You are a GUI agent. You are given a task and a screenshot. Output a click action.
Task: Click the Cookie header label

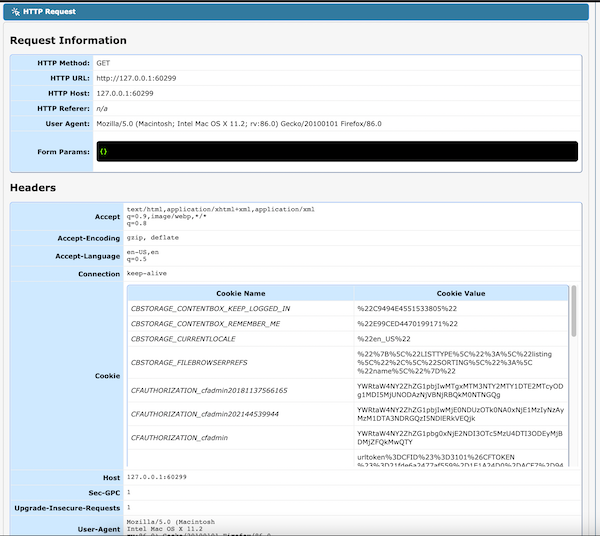click(108, 376)
